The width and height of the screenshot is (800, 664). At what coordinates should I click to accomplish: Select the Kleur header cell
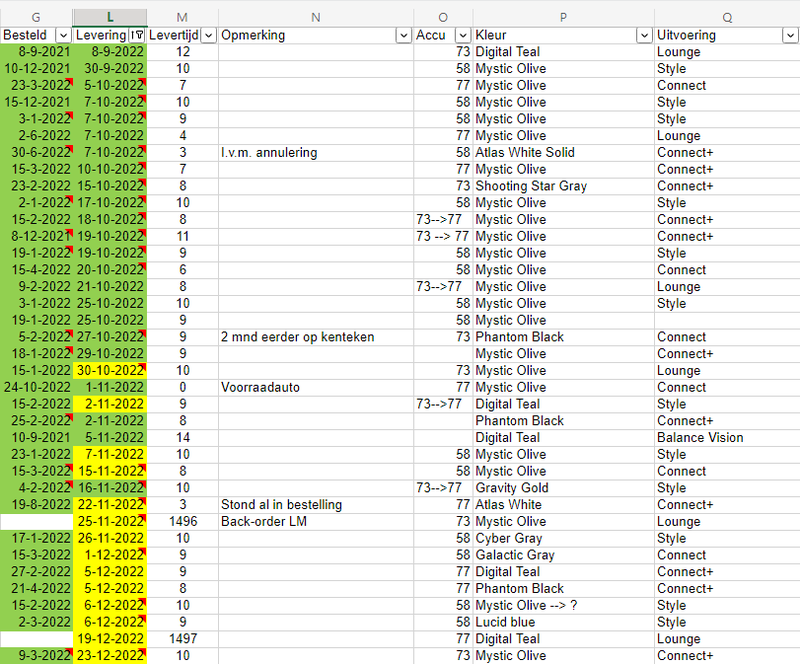(x=563, y=35)
